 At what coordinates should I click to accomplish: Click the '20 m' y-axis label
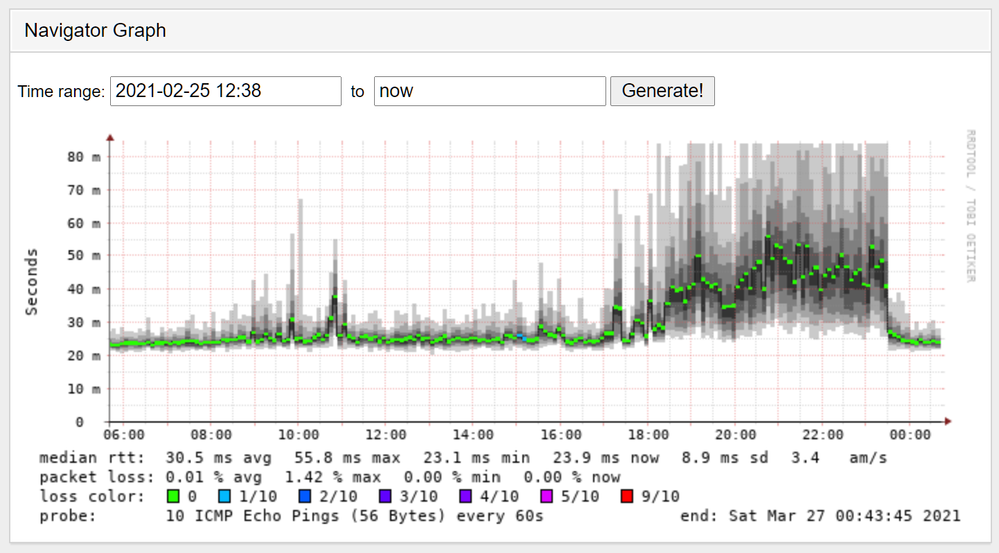84,356
